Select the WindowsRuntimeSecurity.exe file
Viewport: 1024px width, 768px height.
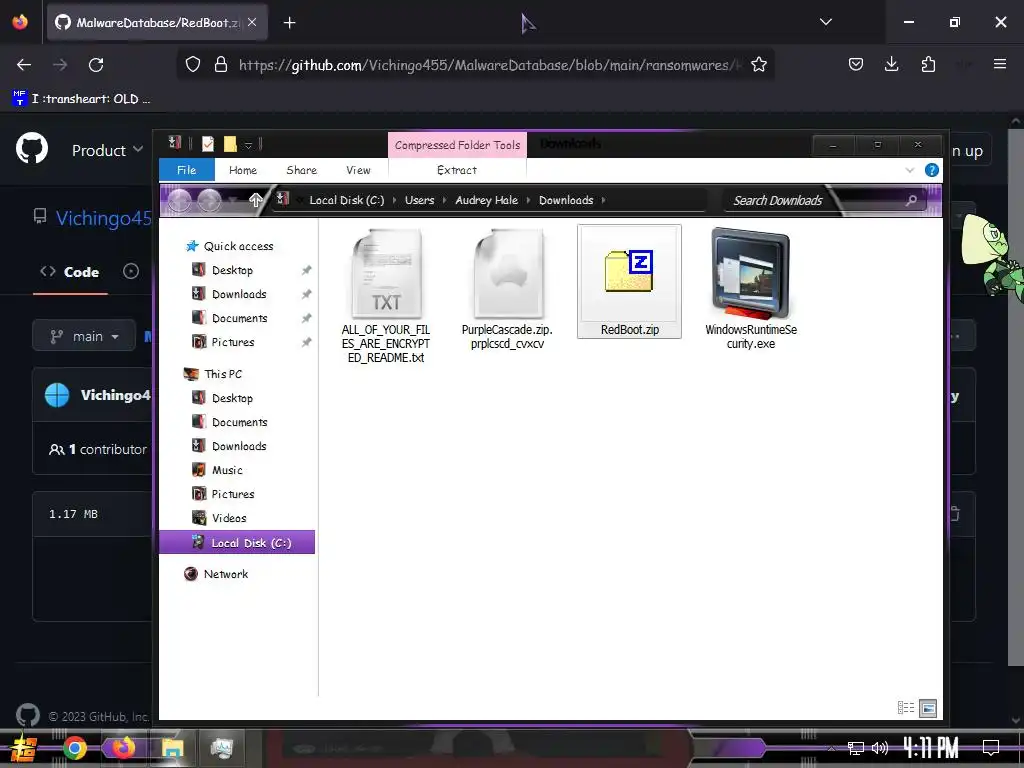751,288
